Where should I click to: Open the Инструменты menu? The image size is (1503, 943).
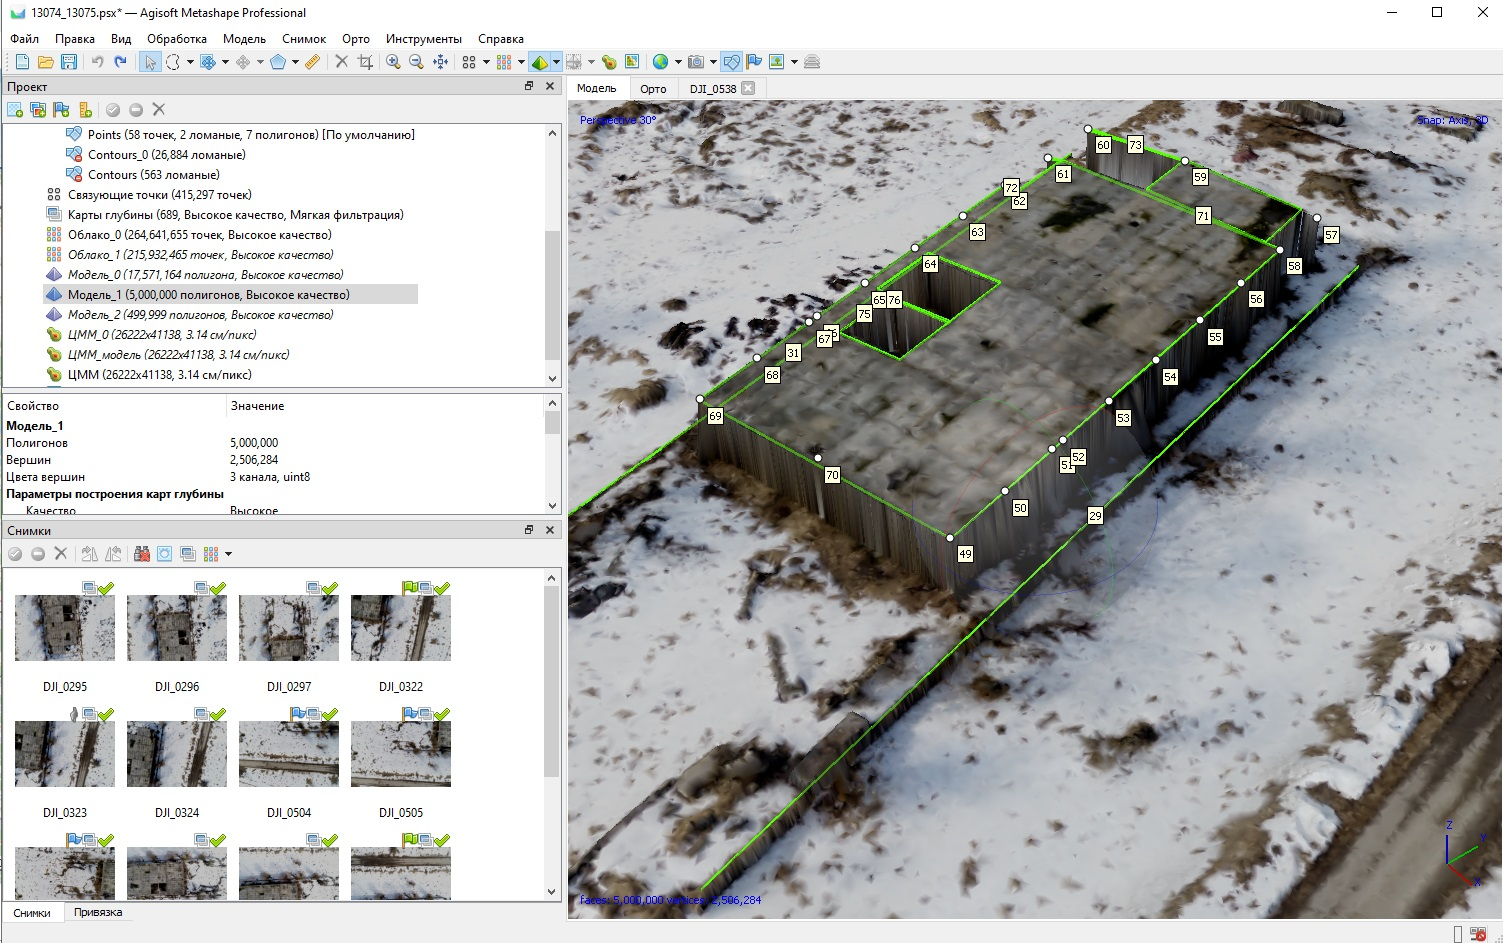(x=424, y=39)
